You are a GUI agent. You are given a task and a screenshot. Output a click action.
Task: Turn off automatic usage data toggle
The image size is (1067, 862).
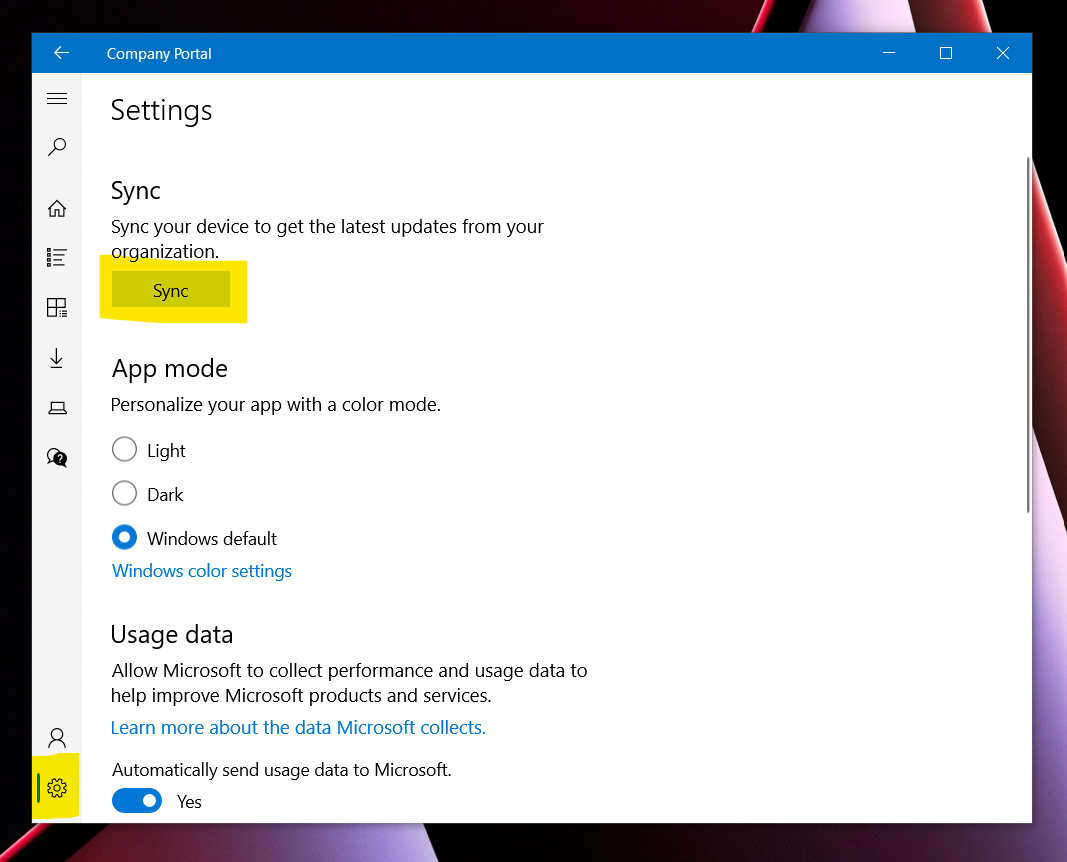click(x=137, y=801)
